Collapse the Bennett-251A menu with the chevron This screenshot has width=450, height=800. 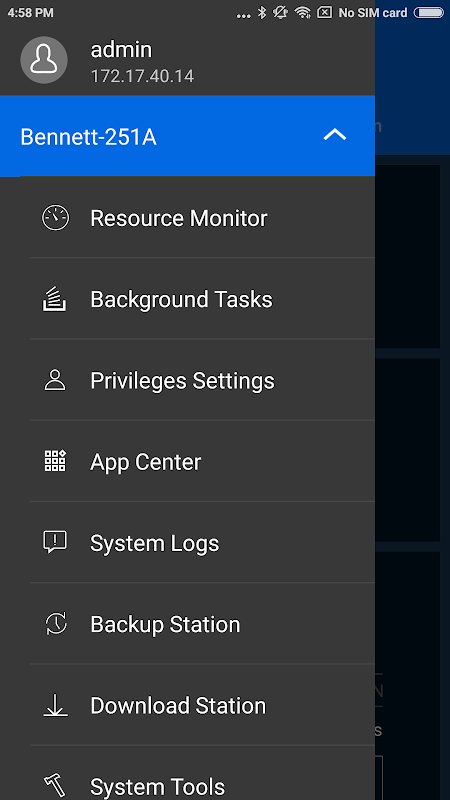(x=335, y=135)
